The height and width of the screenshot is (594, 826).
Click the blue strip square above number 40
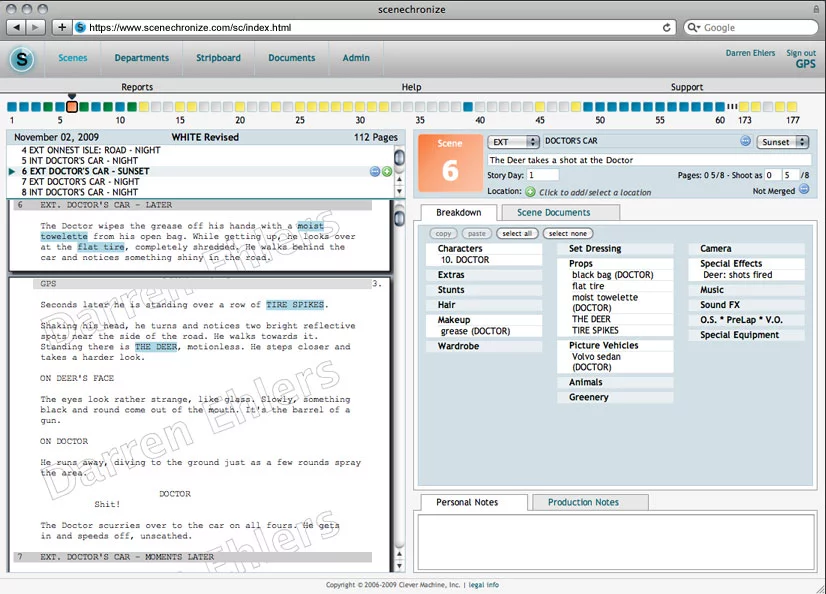pyautogui.click(x=468, y=107)
